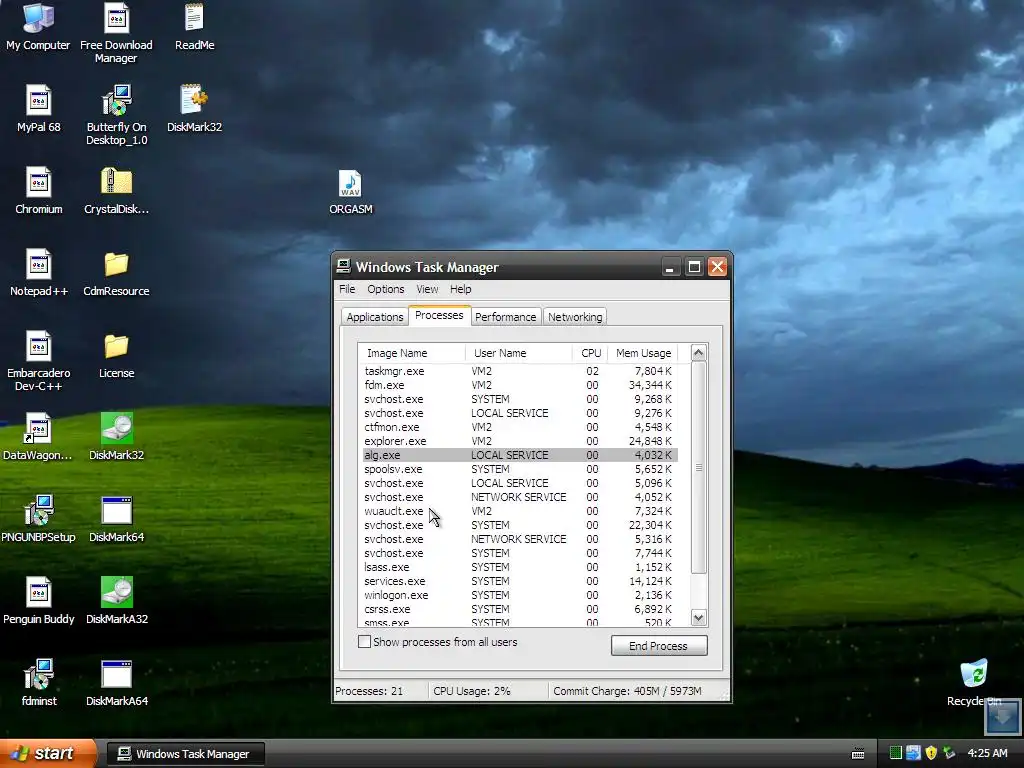Click the Task Manager title bar icon
The width and height of the screenshot is (1024, 768).
click(344, 266)
